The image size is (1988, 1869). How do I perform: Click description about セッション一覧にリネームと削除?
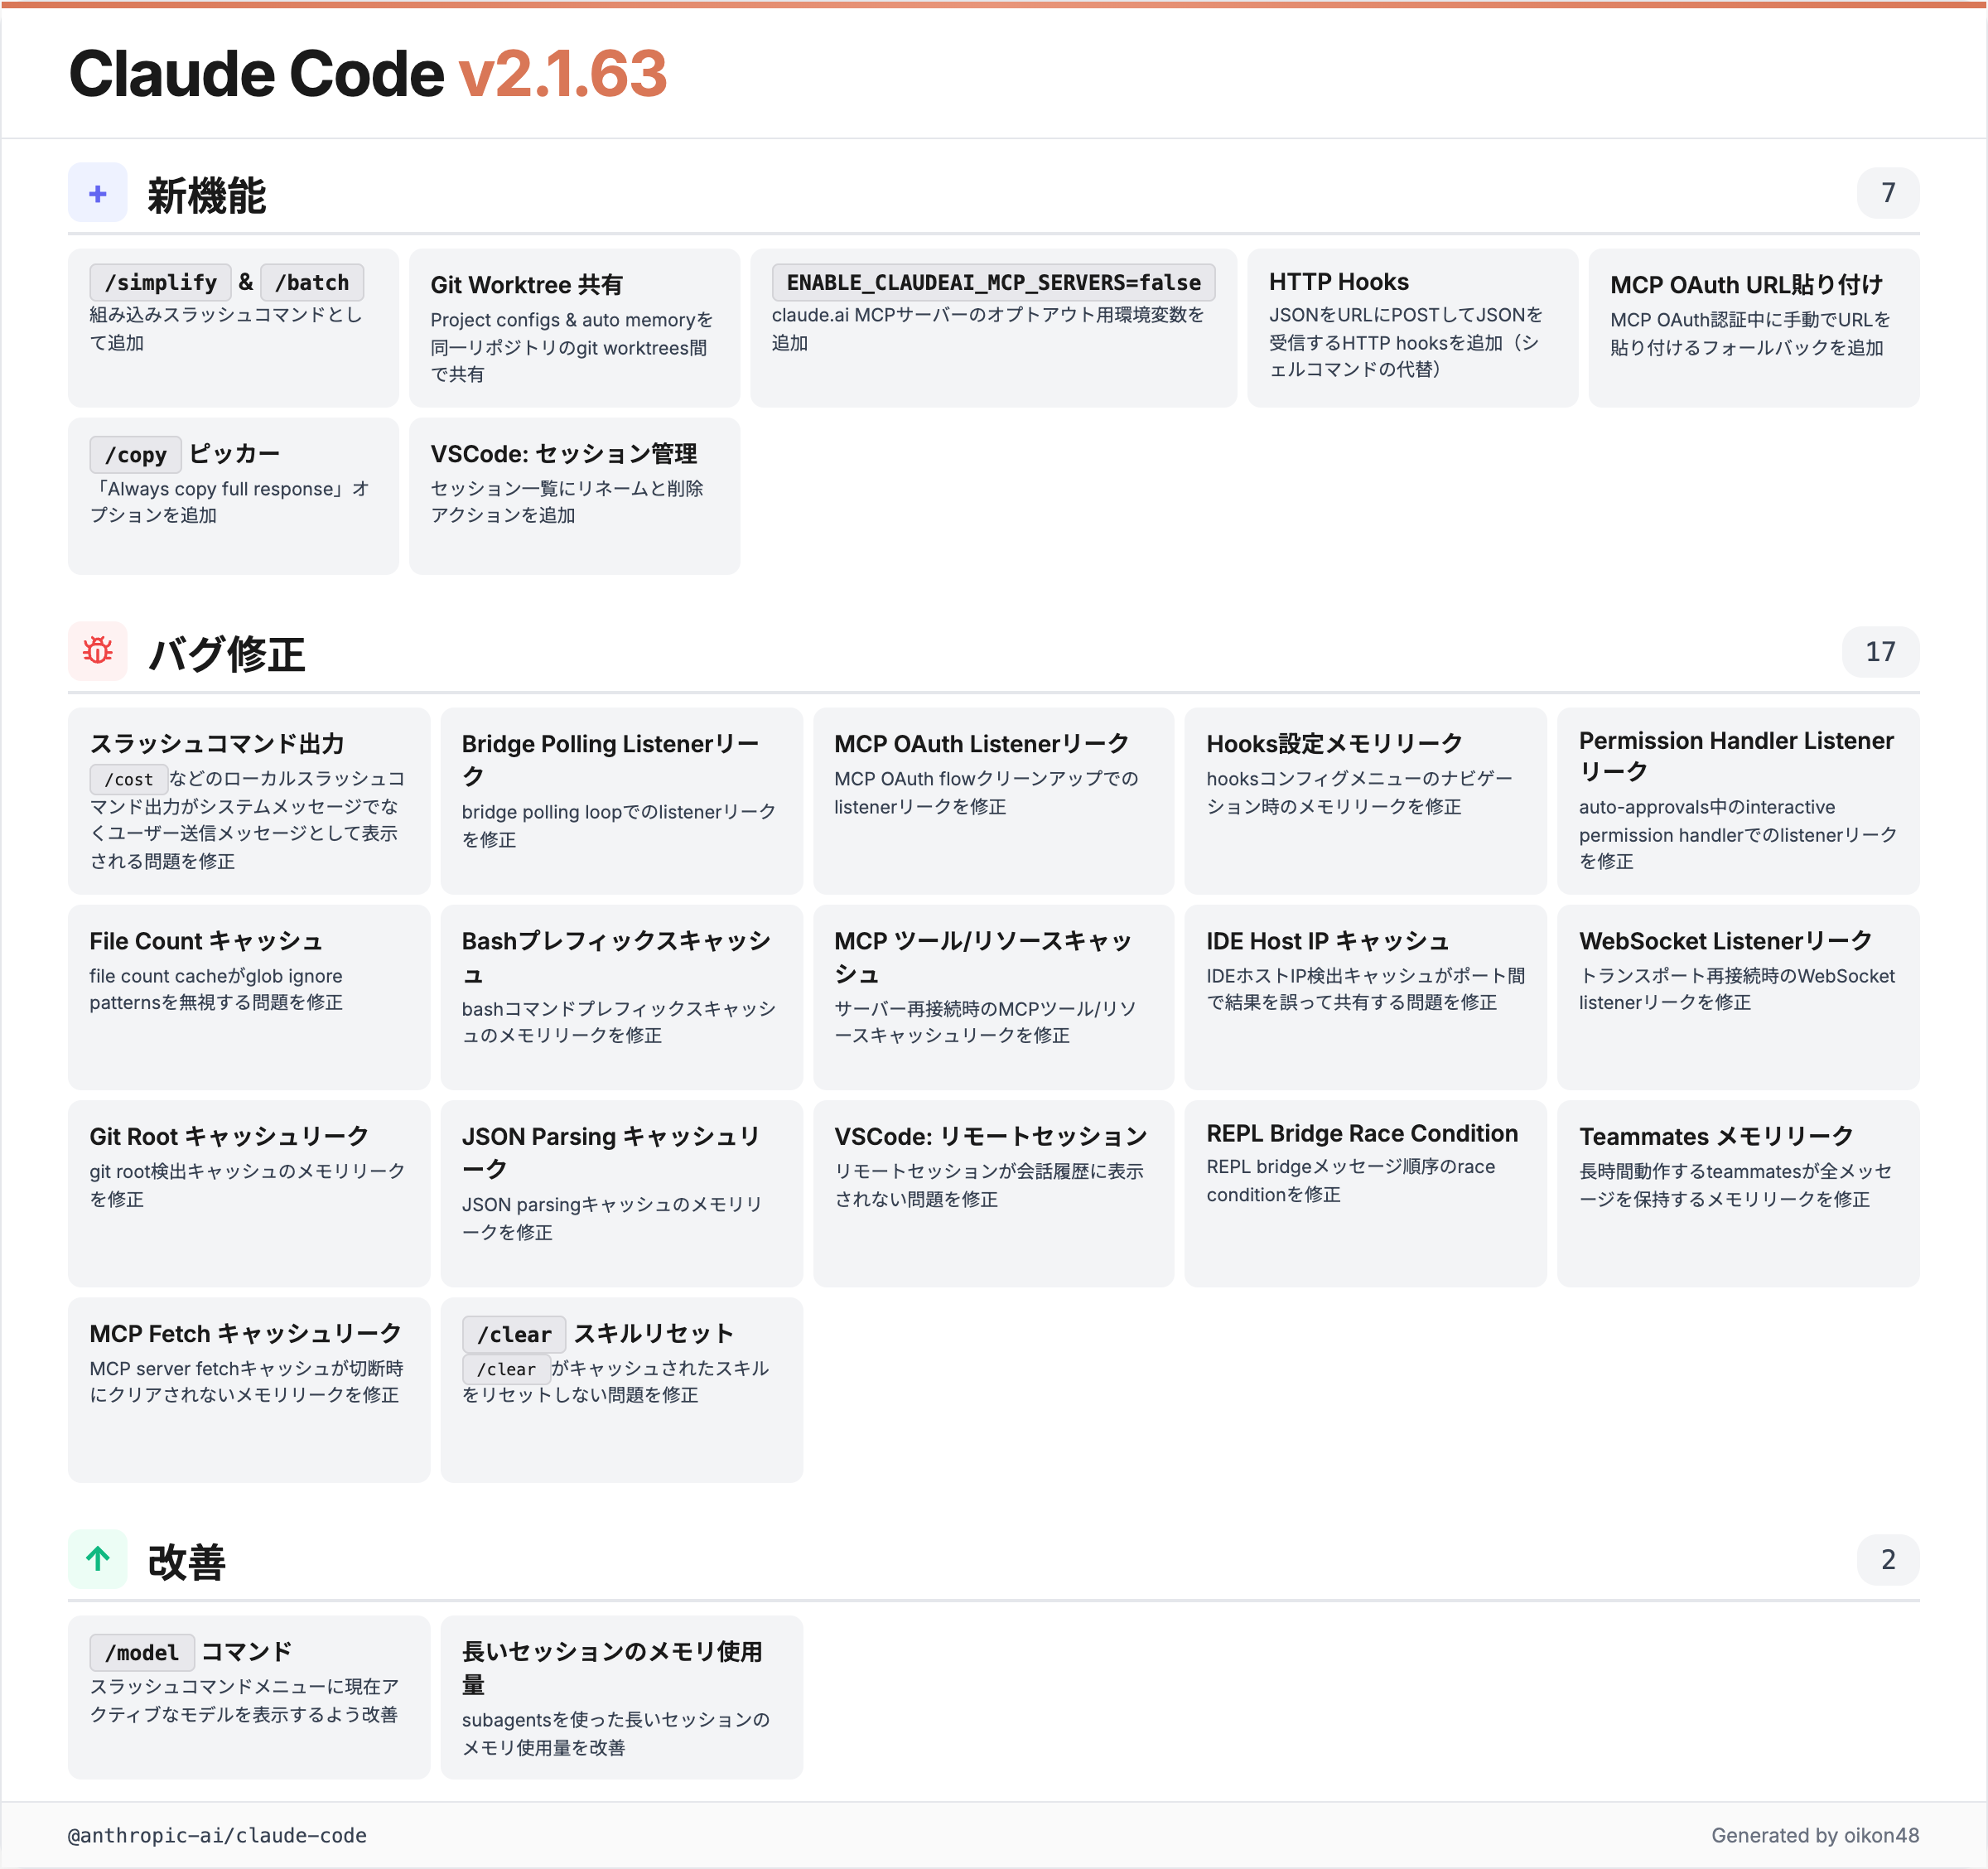(566, 502)
